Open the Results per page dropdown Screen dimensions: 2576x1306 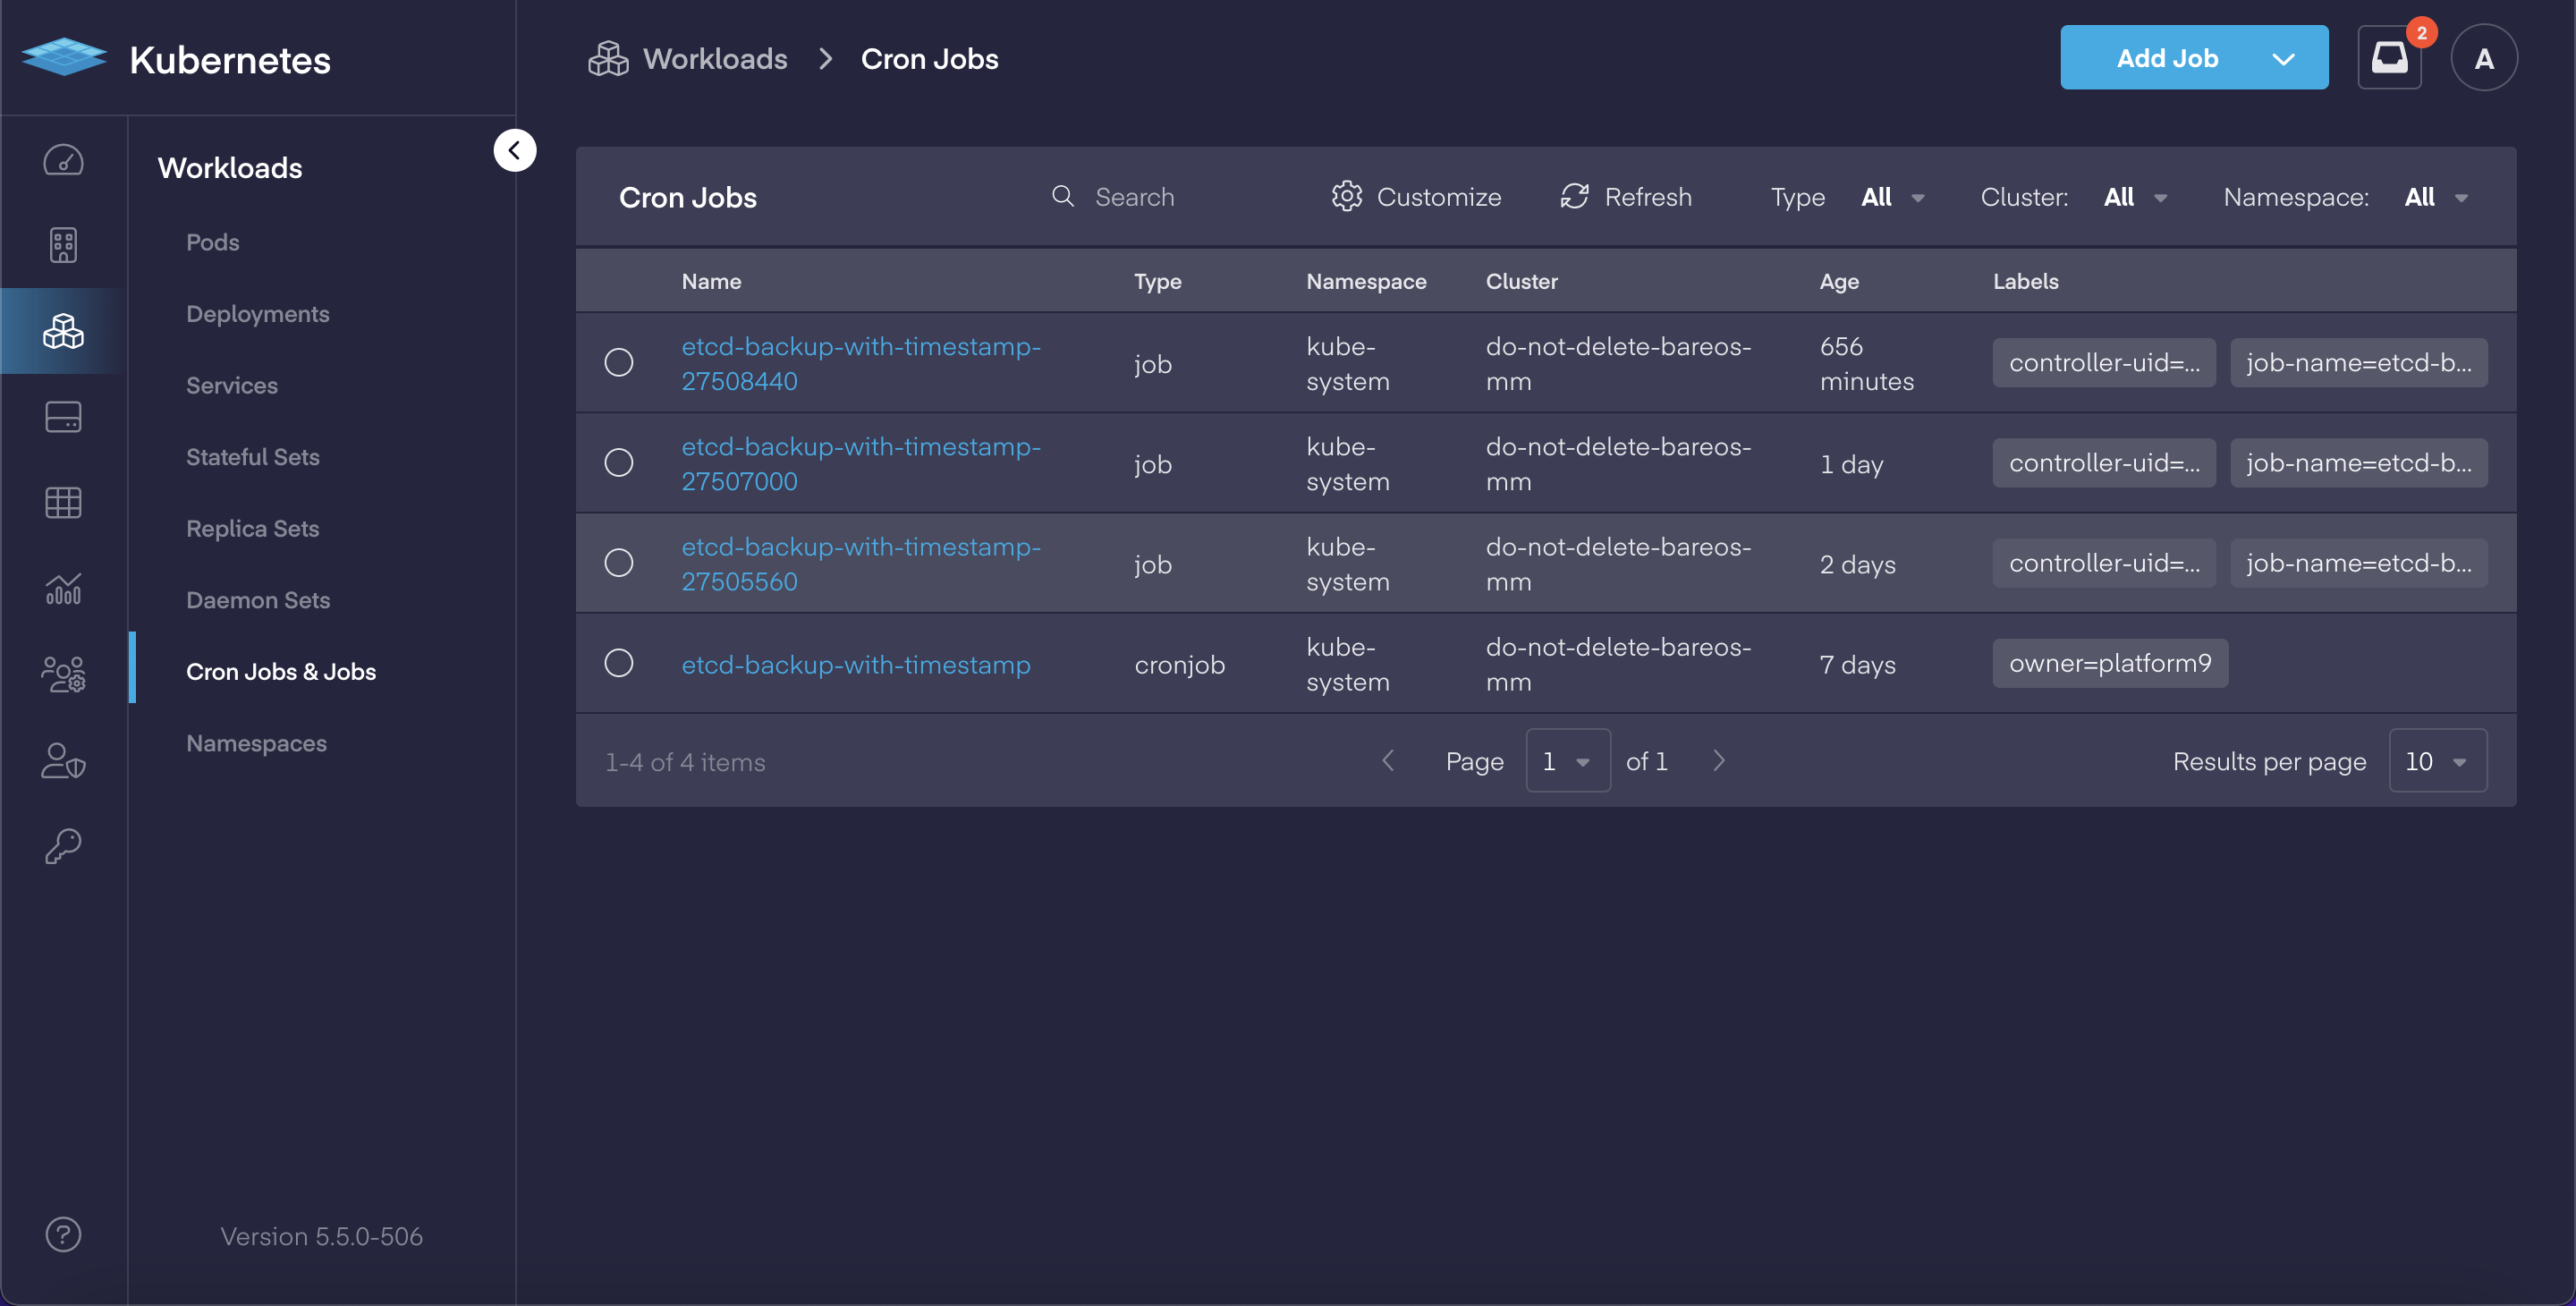click(x=2438, y=761)
